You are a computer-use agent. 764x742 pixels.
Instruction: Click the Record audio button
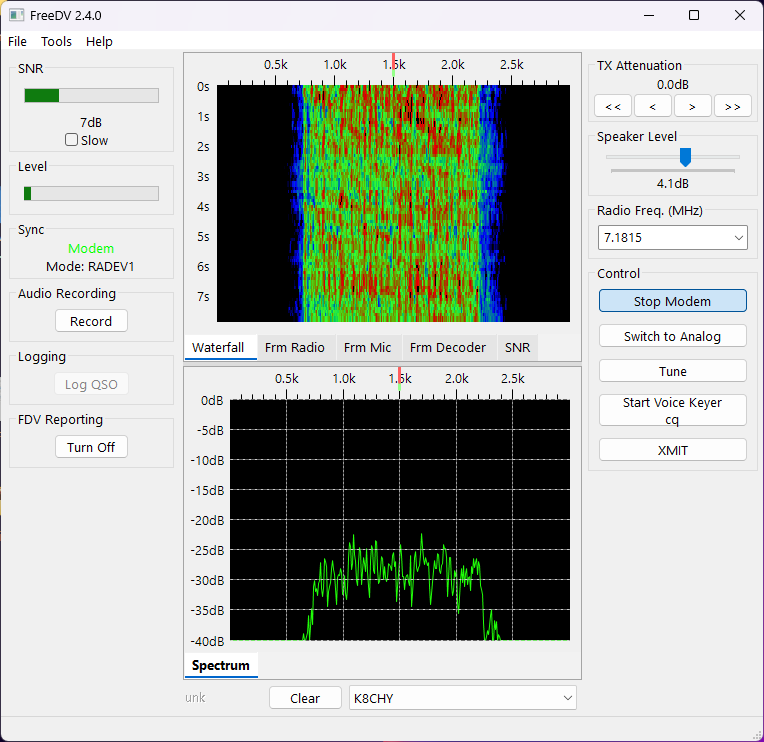(x=91, y=321)
